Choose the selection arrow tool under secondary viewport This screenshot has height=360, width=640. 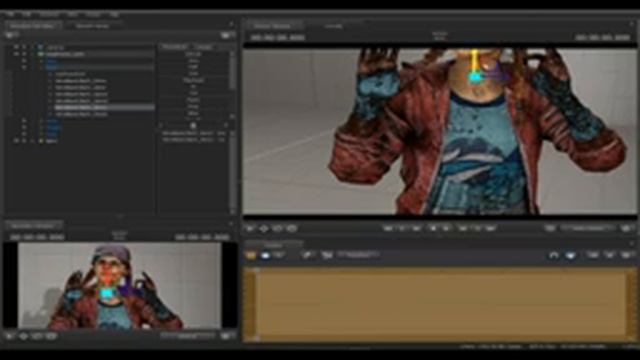pos(9,336)
